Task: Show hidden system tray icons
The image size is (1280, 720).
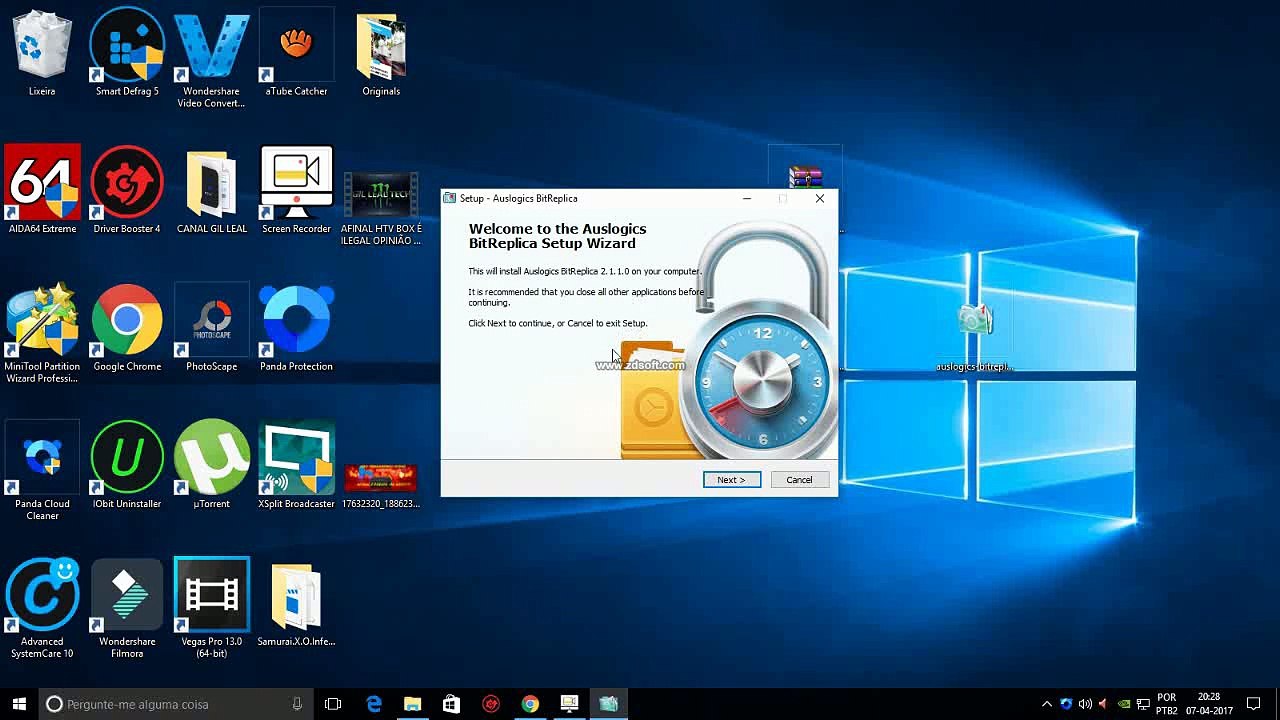Action: click(1047, 704)
